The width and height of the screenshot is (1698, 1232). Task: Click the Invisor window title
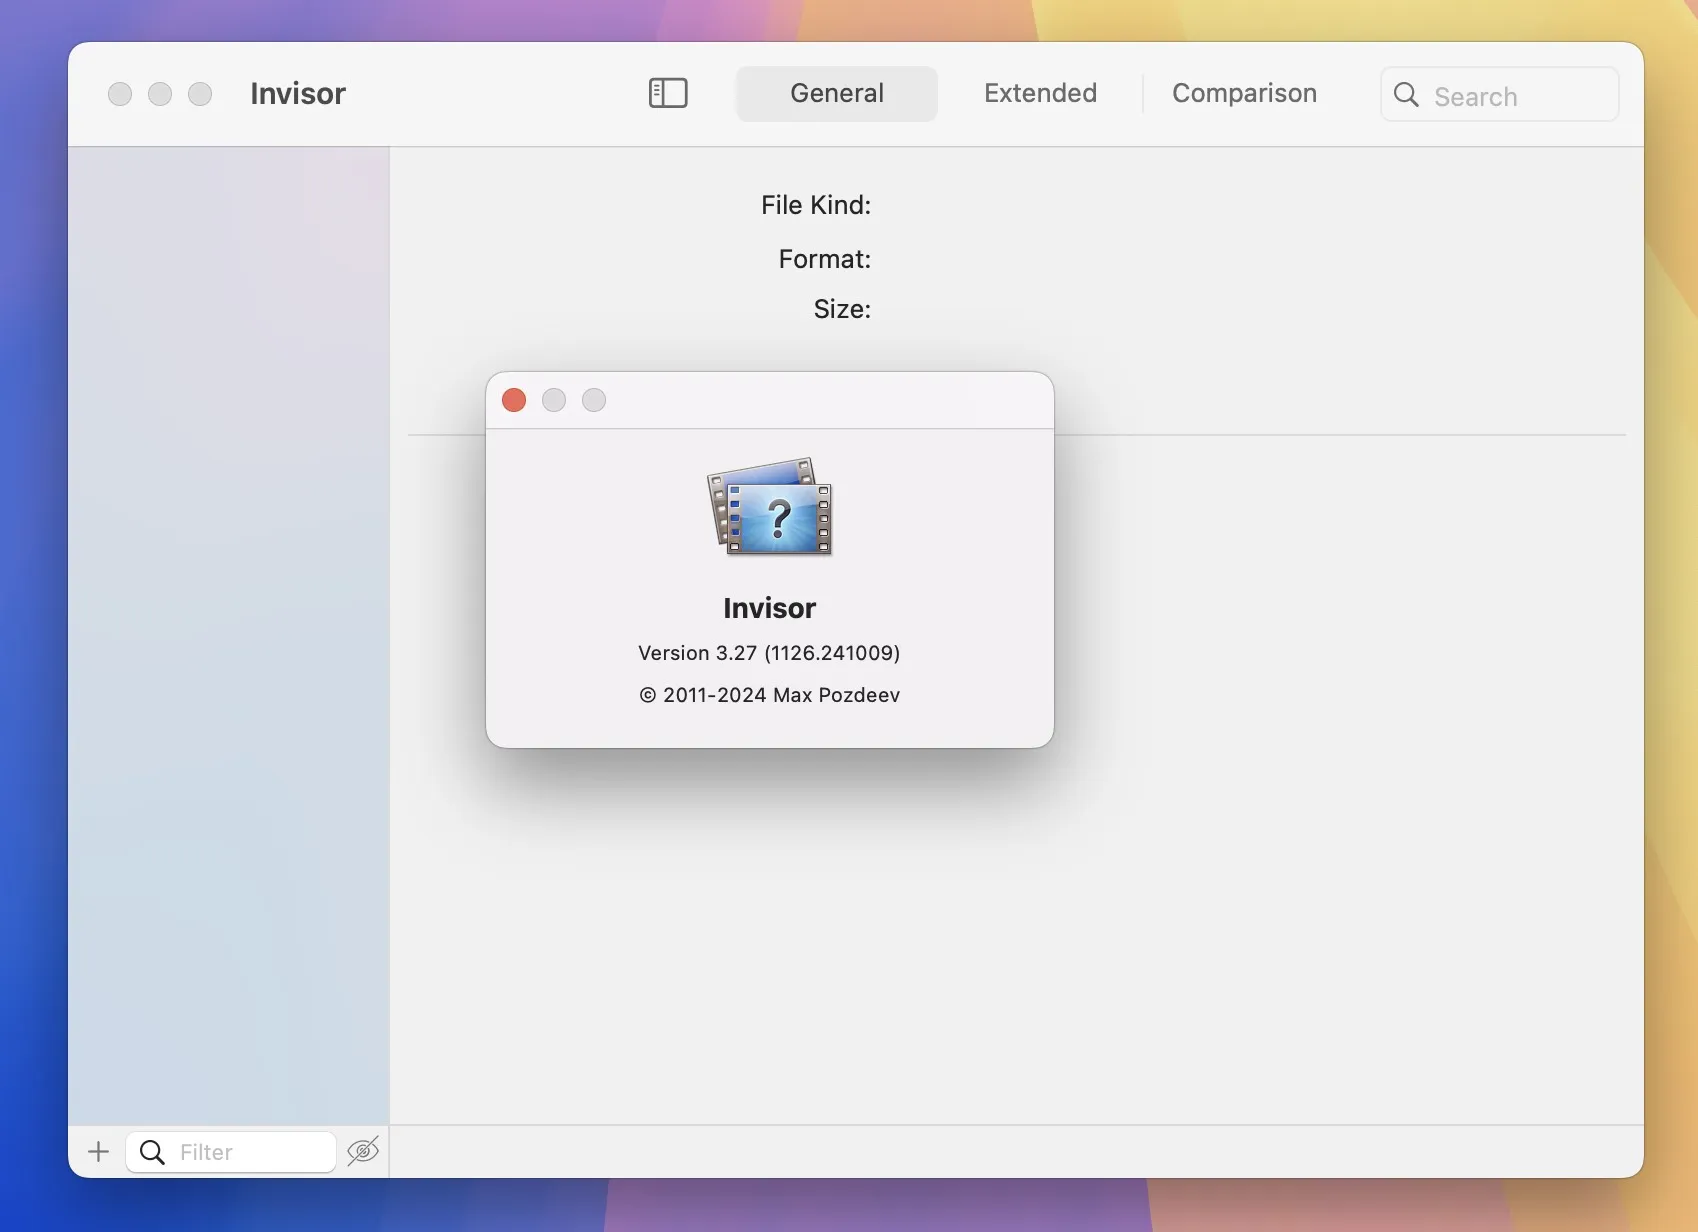pos(298,94)
